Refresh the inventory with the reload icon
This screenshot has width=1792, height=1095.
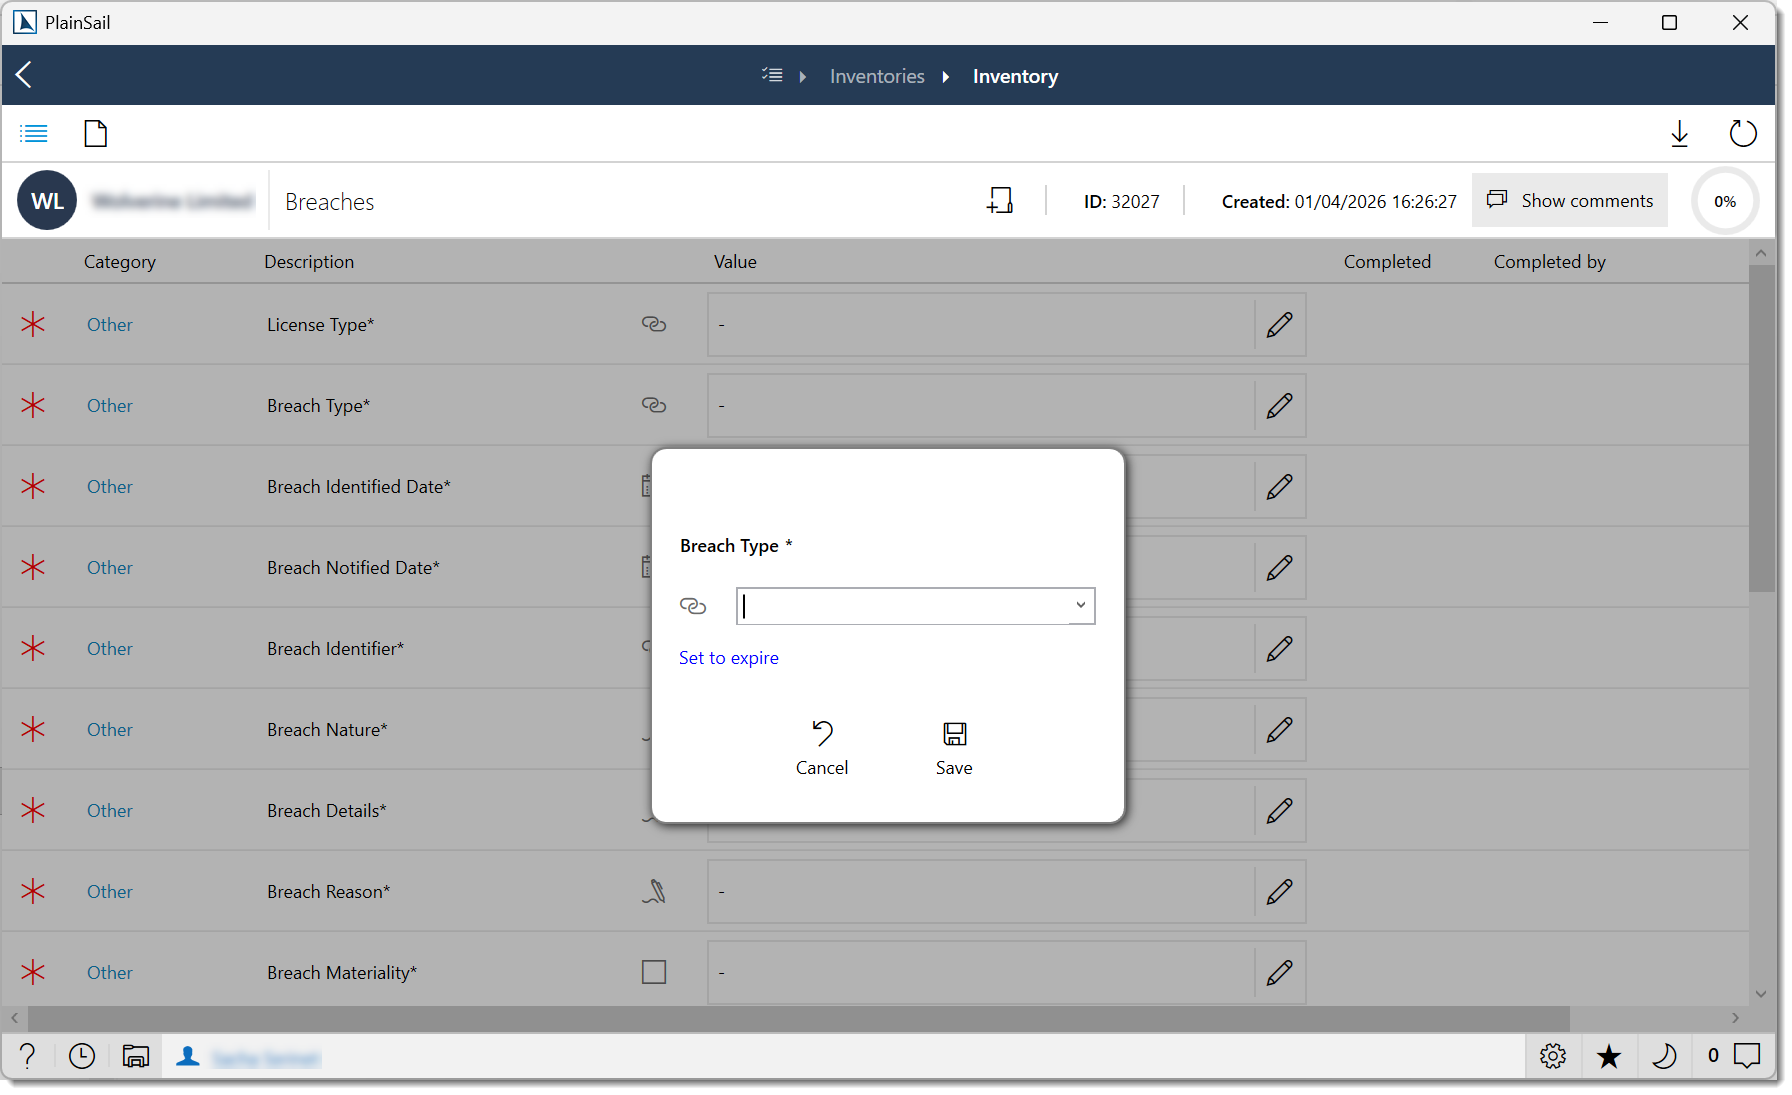[1743, 133]
